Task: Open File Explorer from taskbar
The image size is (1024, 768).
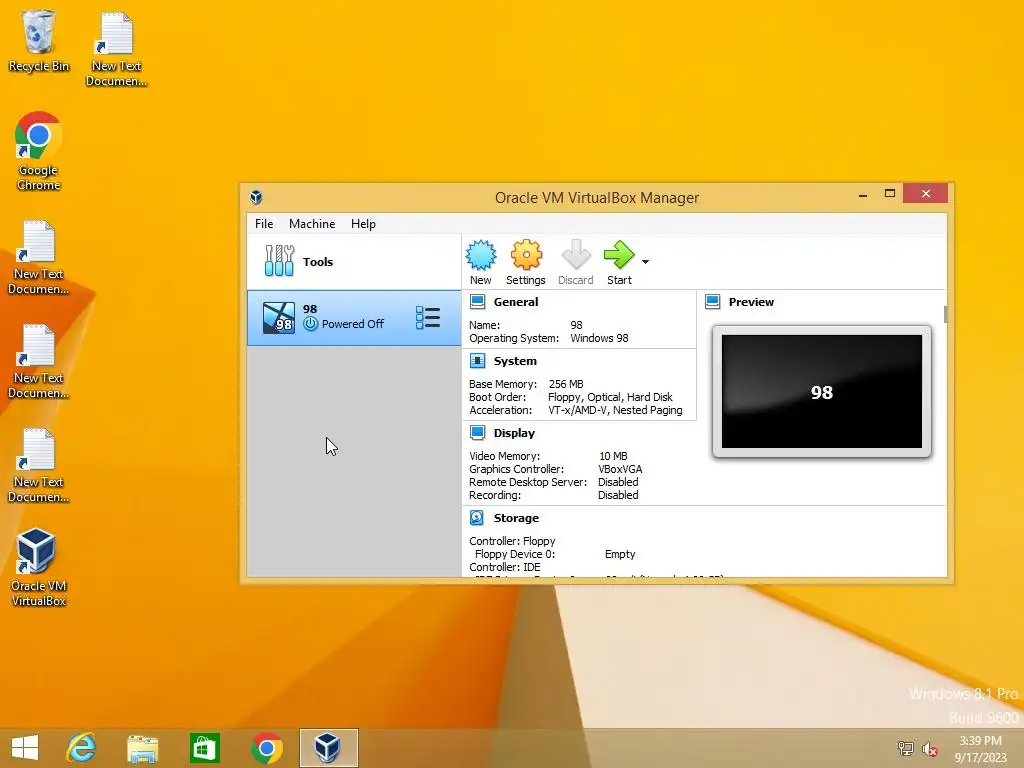Action: coord(142,748)
